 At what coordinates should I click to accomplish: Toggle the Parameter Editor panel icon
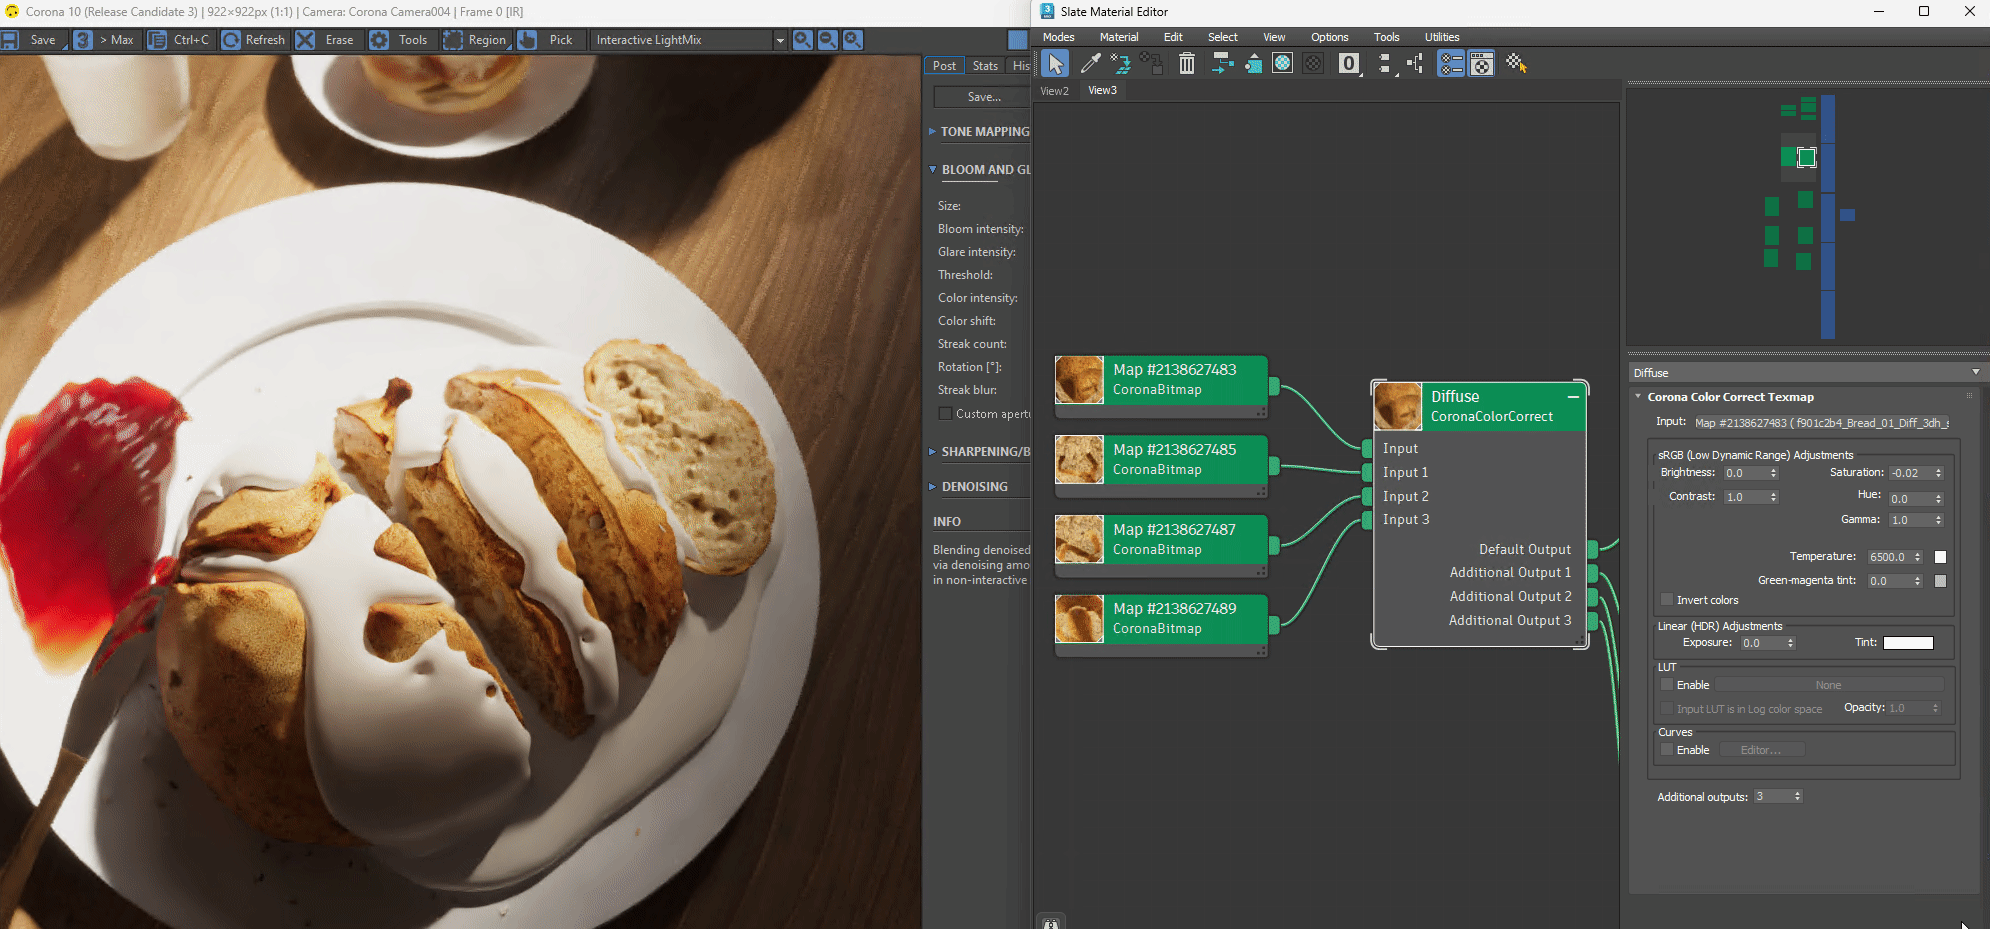(1482, 64)
